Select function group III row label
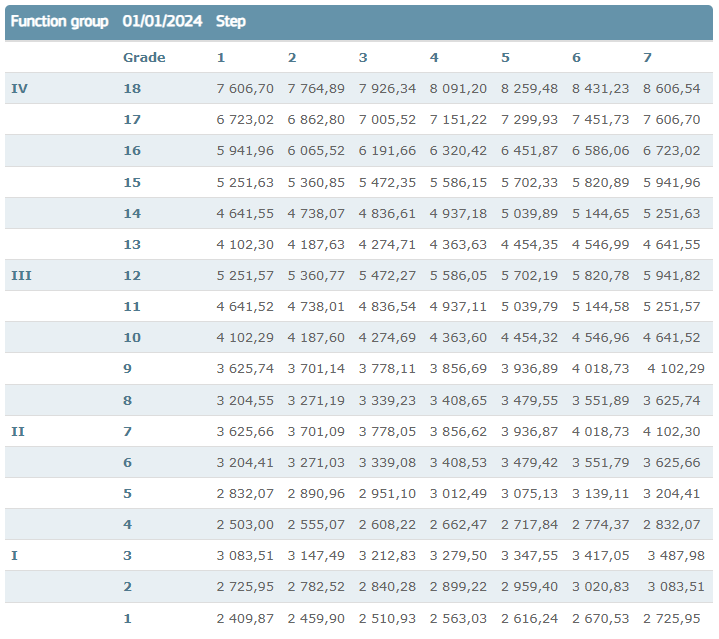This screenshot has height=639, width=719. [21, 275]
